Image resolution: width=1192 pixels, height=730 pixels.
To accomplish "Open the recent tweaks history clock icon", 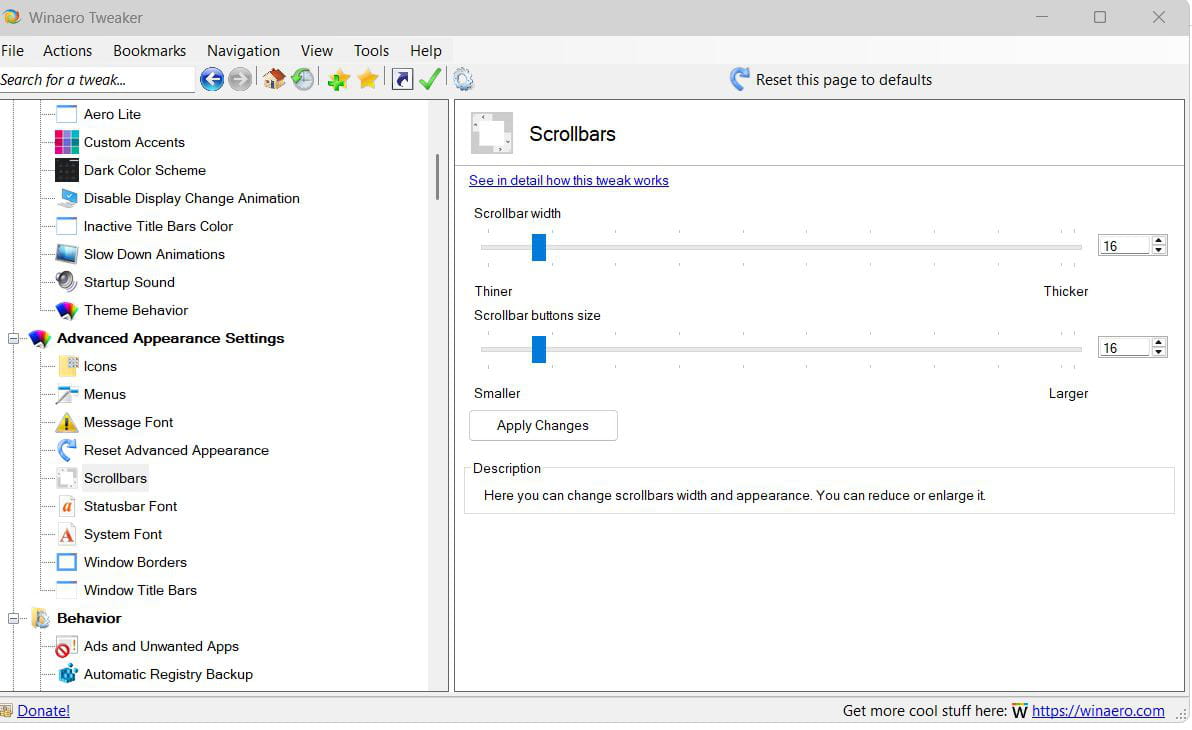I will (303, 79).
